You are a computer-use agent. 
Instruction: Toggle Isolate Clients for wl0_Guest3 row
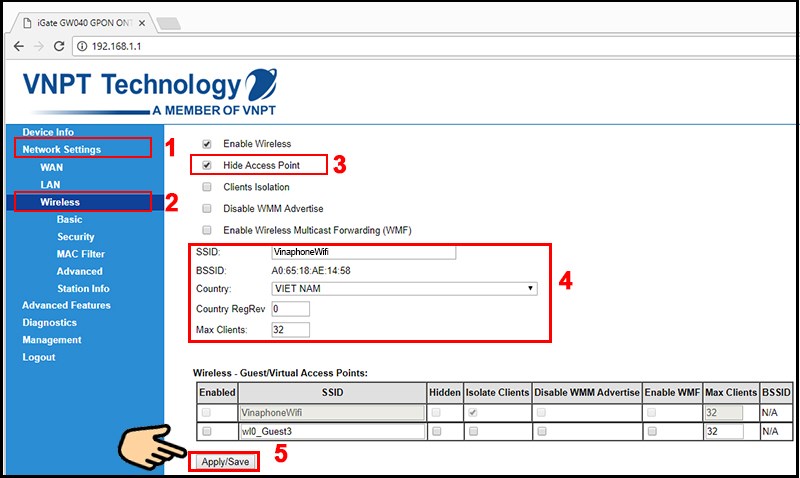click(473, 432)
